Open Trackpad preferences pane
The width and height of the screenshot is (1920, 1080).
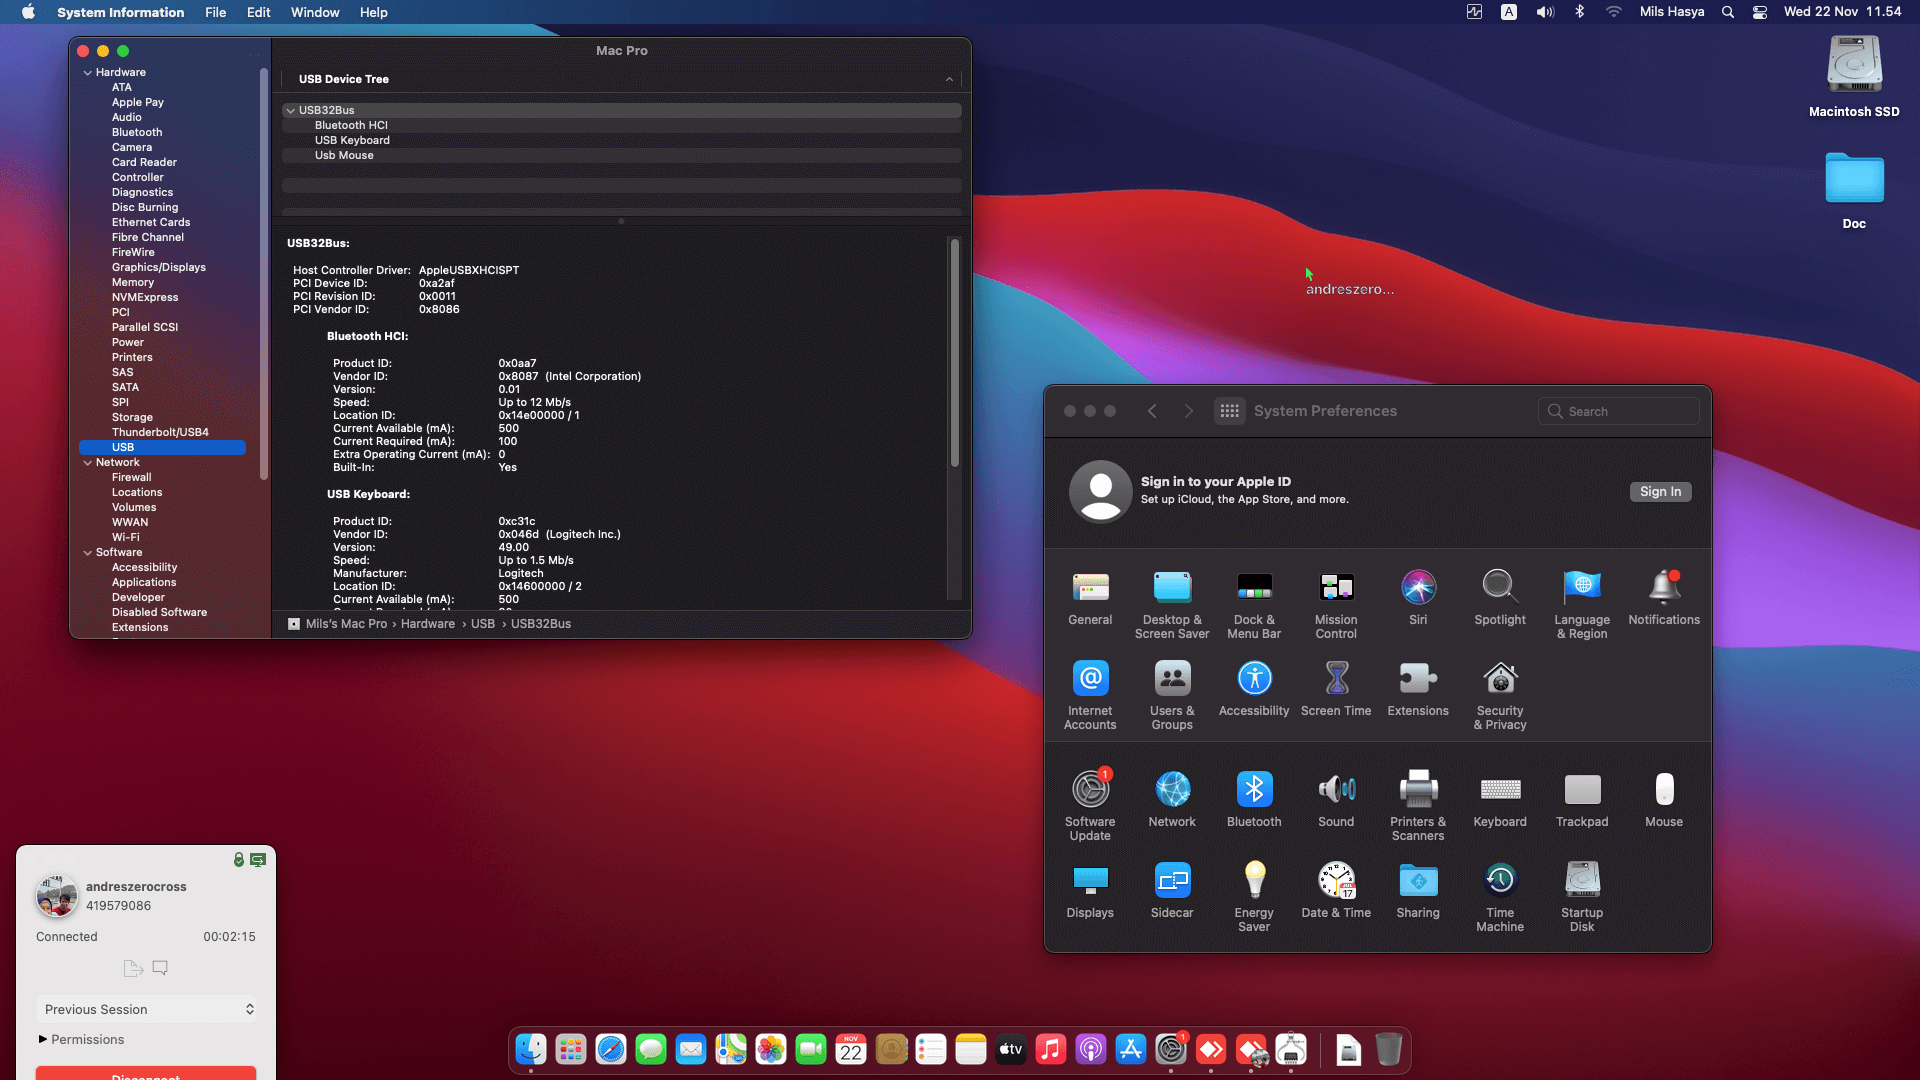point(1582,800)
